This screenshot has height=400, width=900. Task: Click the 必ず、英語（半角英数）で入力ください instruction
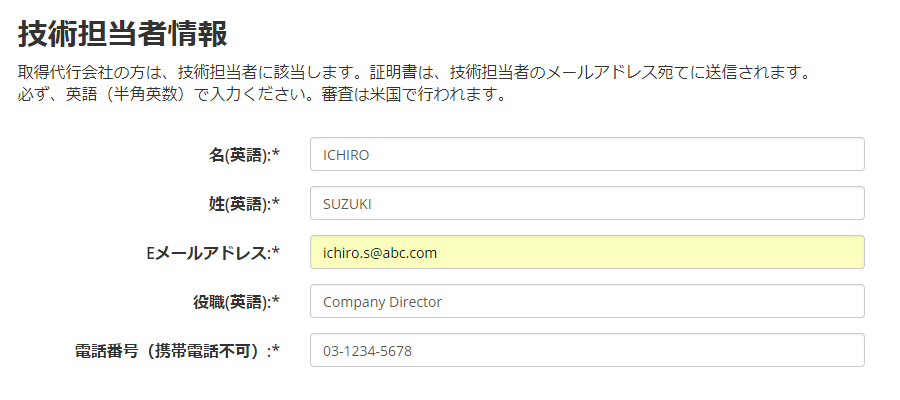pos(166,96)
